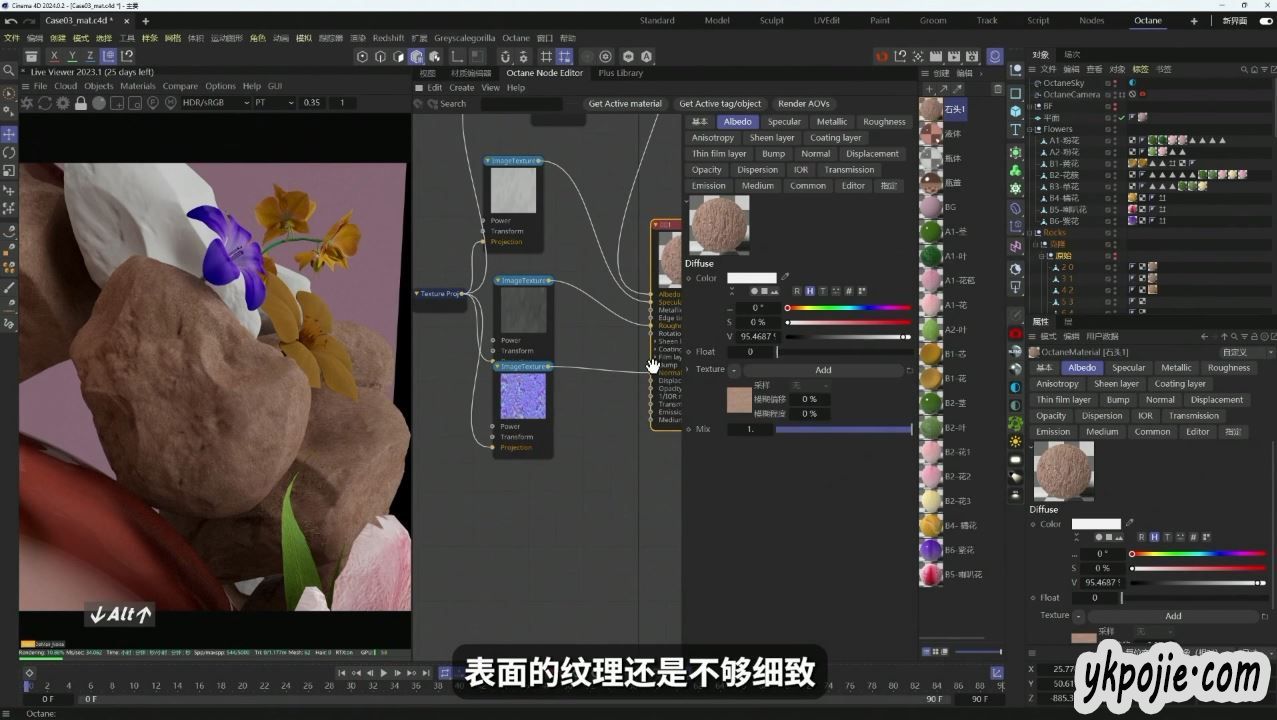Viewport: 1277px width, 720px height.
Task: Select the Move tool in left toolbar
Action: (x=9, y=134)
